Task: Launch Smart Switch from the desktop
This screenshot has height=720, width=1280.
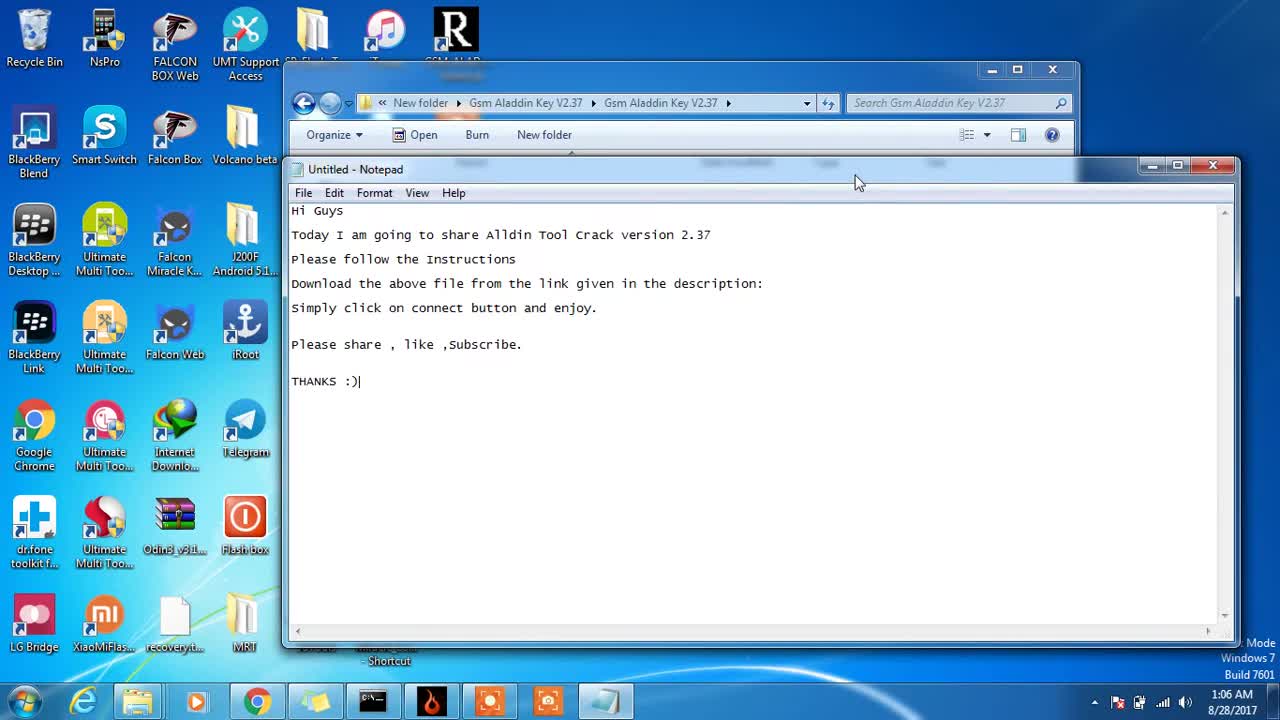Action: click(104, 137)
